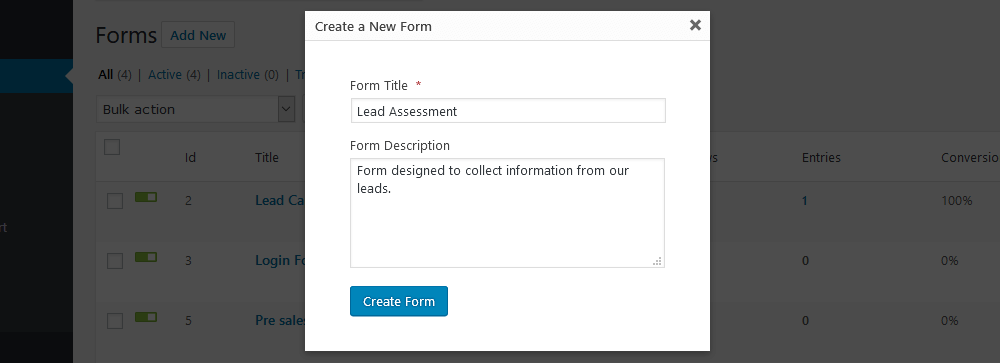Show the All forms filter
This screenshot has width=1000, height=363.
point(105,75)
